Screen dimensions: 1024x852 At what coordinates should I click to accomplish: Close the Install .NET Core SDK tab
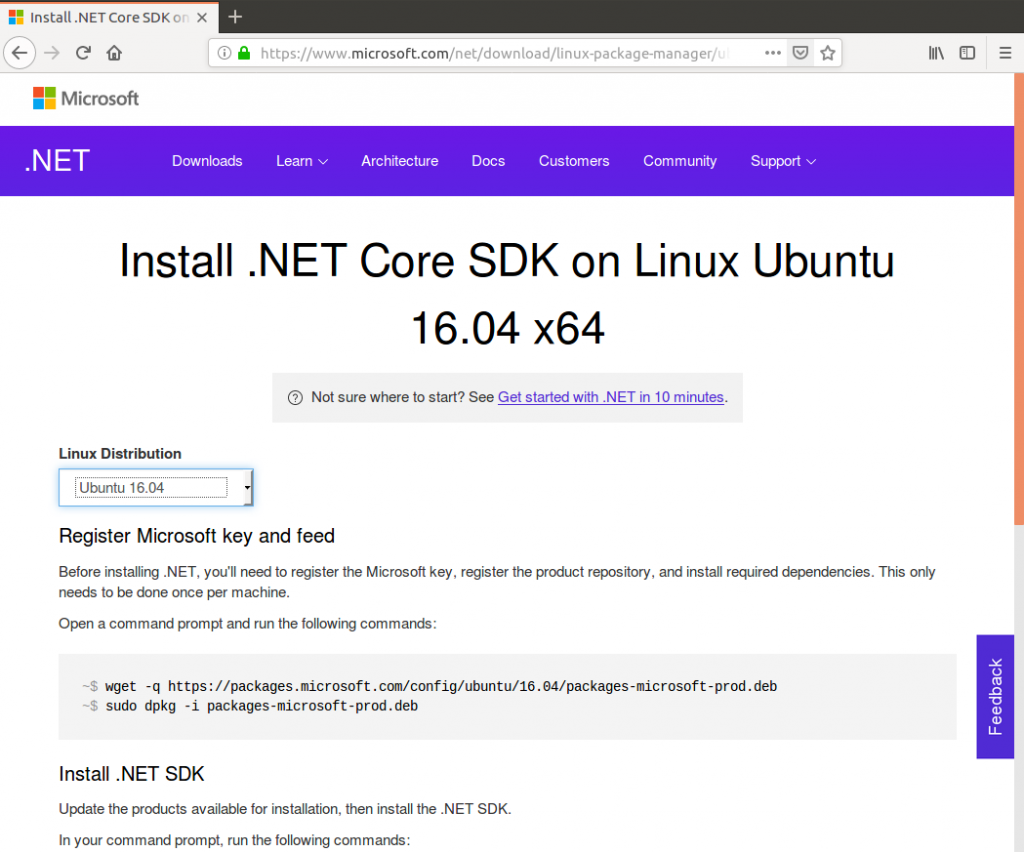point(202,18)
